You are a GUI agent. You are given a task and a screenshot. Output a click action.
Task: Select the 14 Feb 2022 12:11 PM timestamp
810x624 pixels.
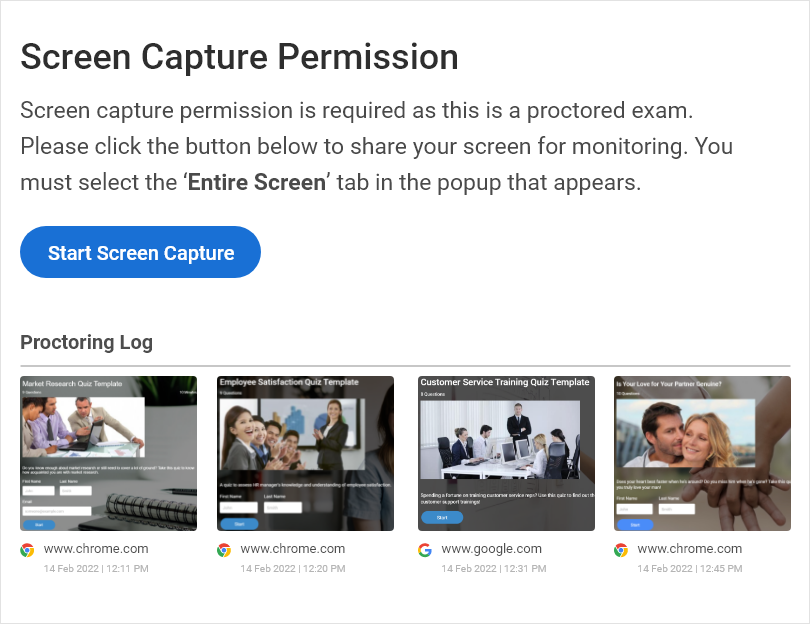[96, 568]
